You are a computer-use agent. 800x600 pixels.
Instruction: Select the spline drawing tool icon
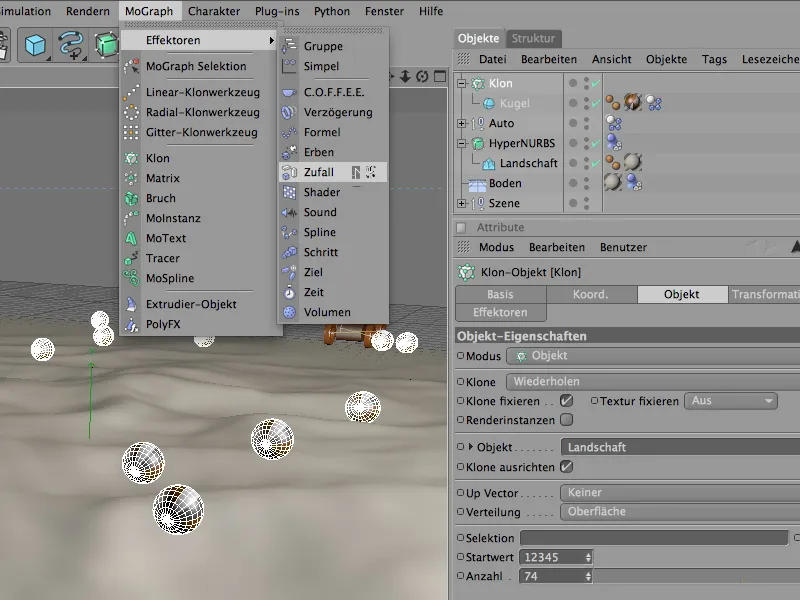(71, 45)
